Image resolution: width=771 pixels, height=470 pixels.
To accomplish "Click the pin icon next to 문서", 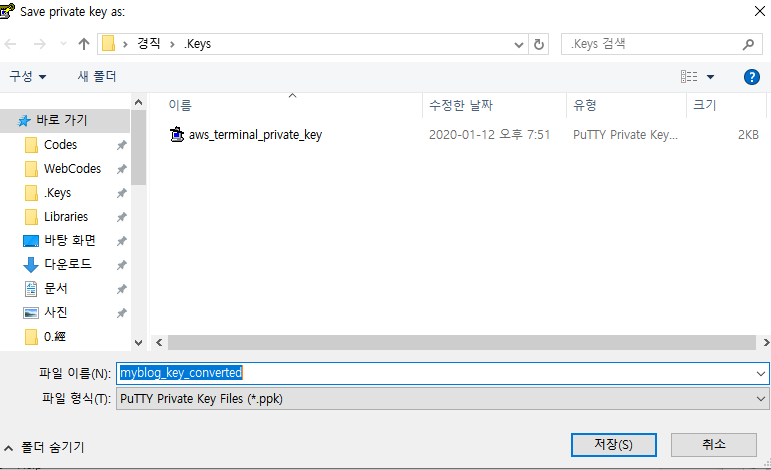I will coord(121,289).
